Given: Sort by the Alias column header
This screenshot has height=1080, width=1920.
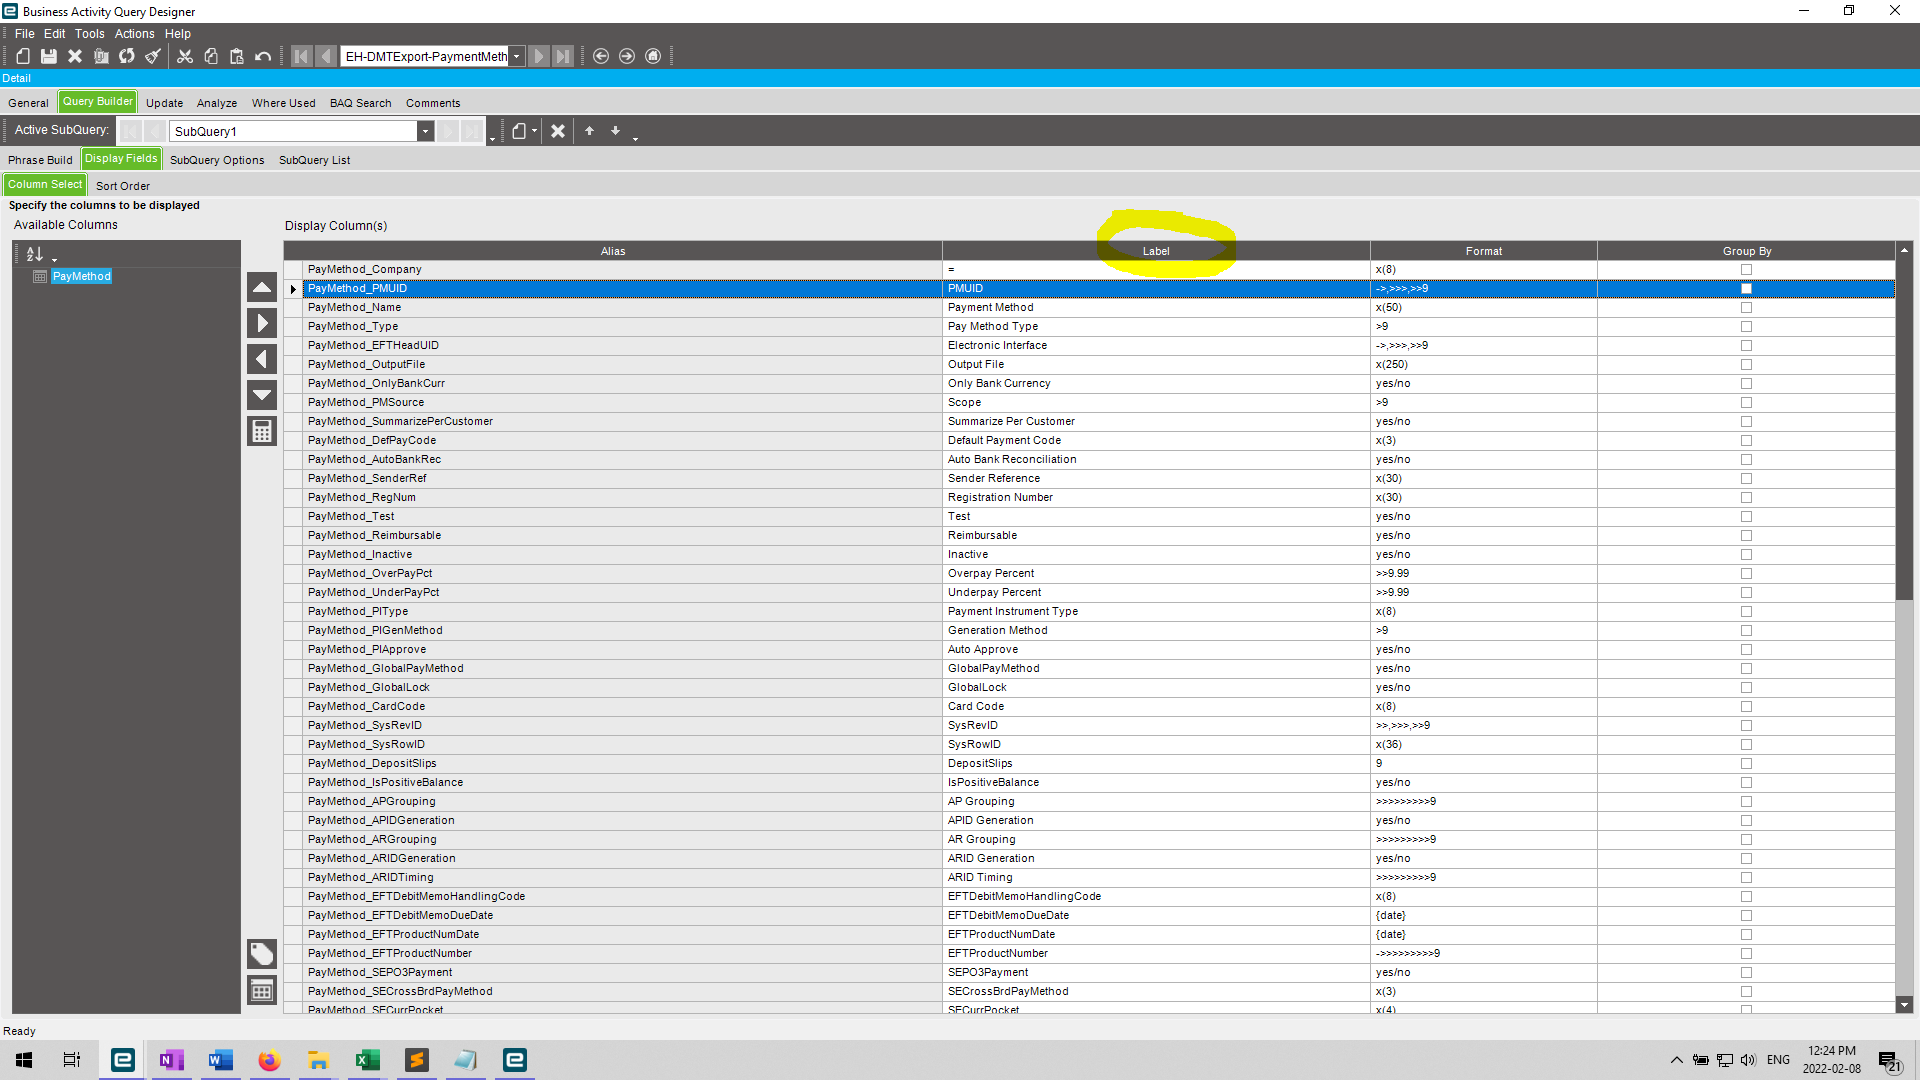Looking at the screenshot, I should pos(613,251).
